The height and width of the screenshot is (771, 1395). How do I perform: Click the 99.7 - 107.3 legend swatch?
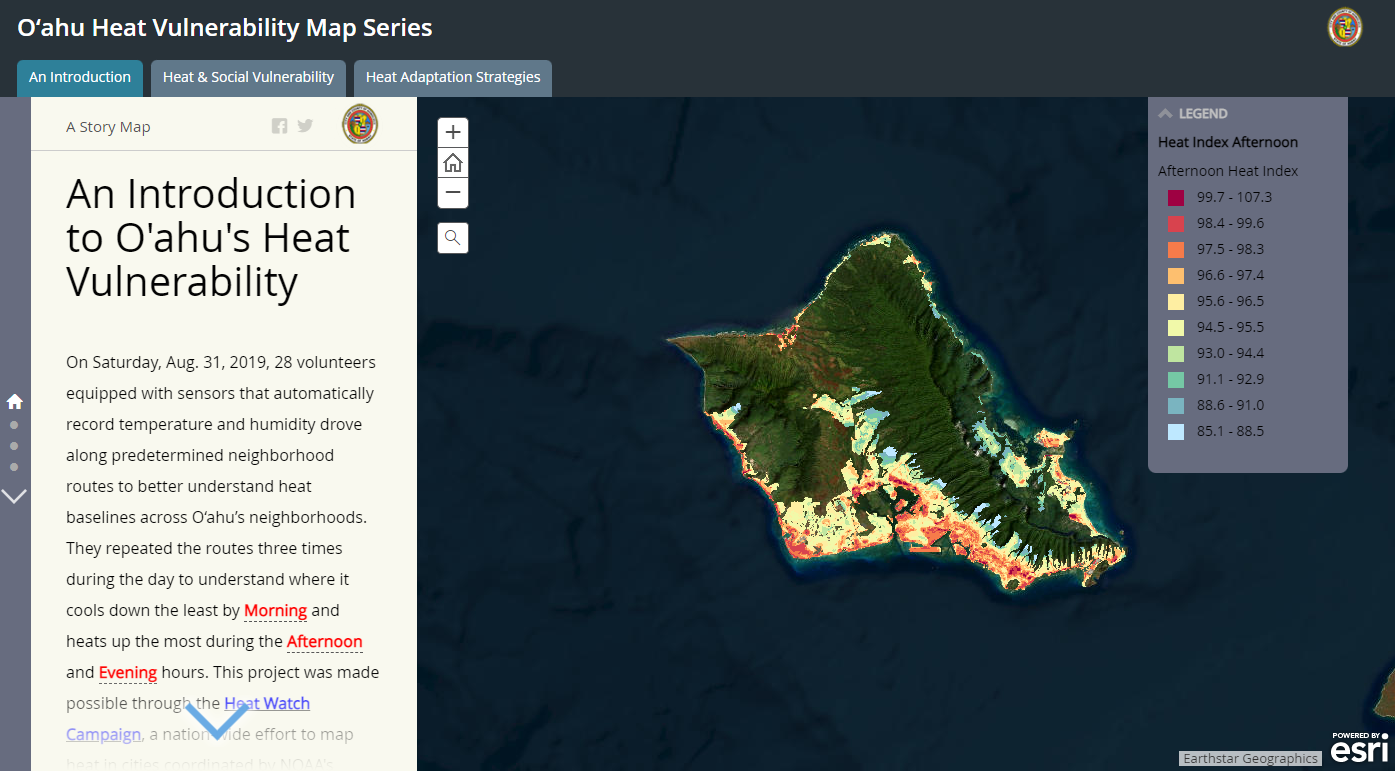(1175, 197)
